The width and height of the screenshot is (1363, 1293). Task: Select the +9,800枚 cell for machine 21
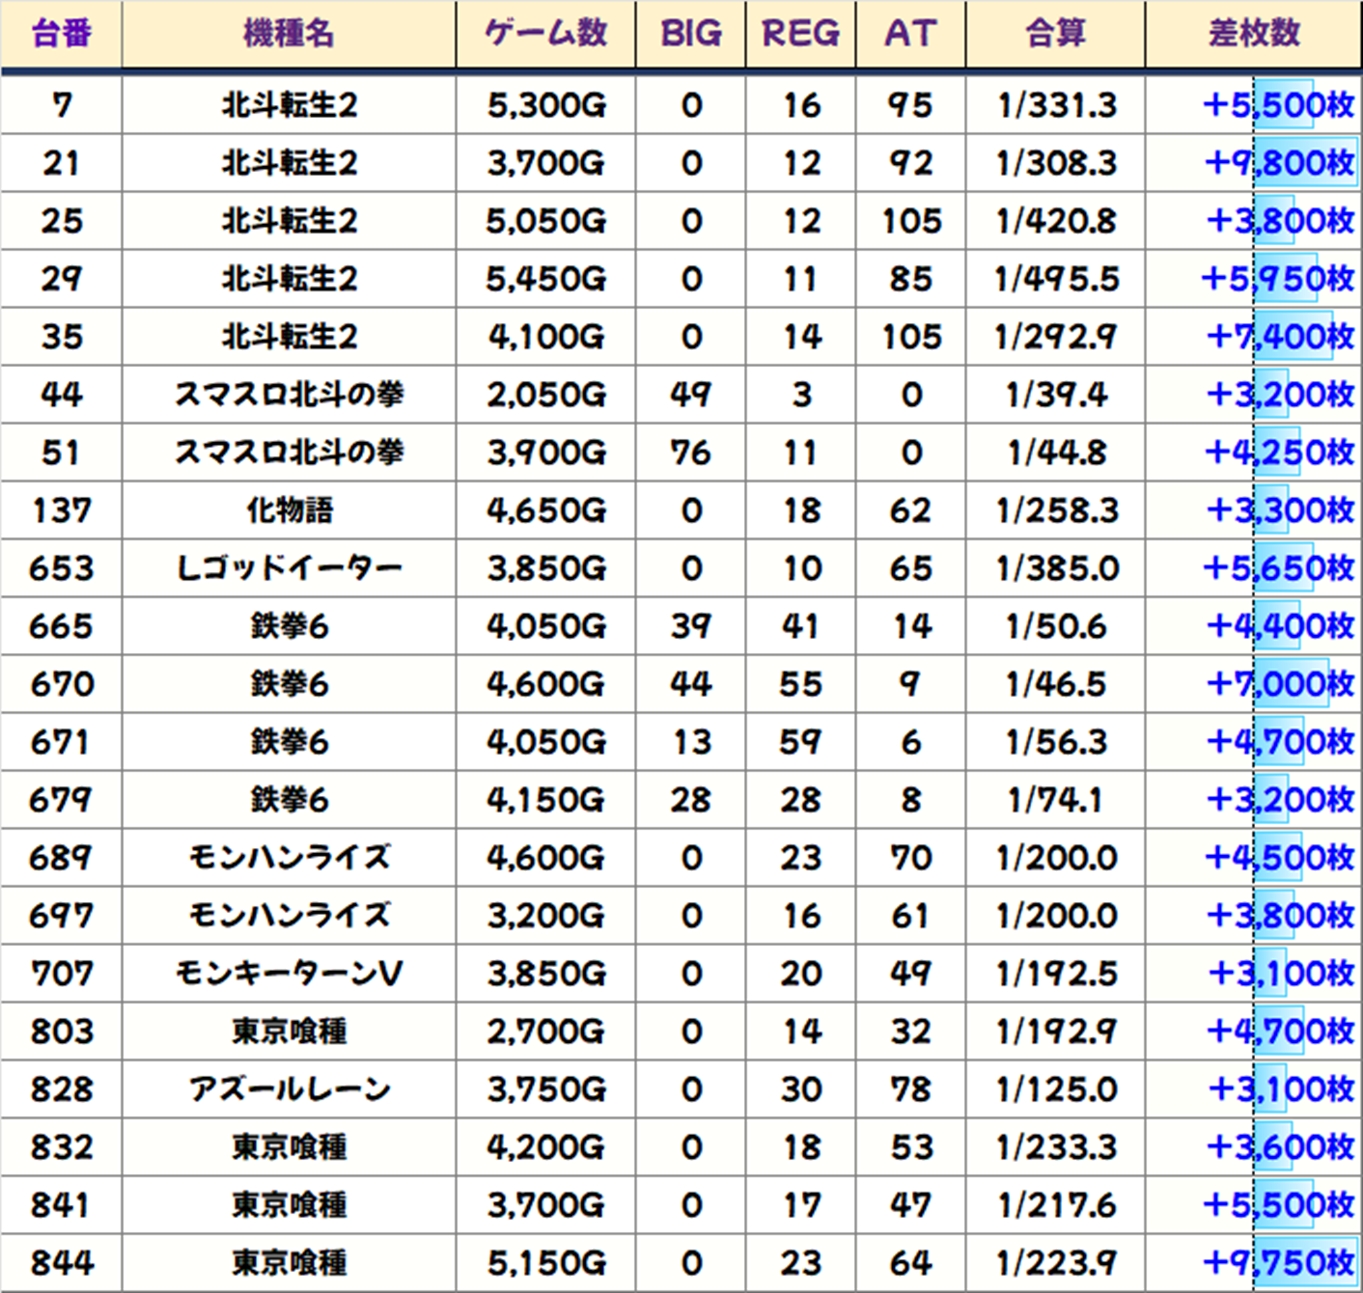[1279, 163]
